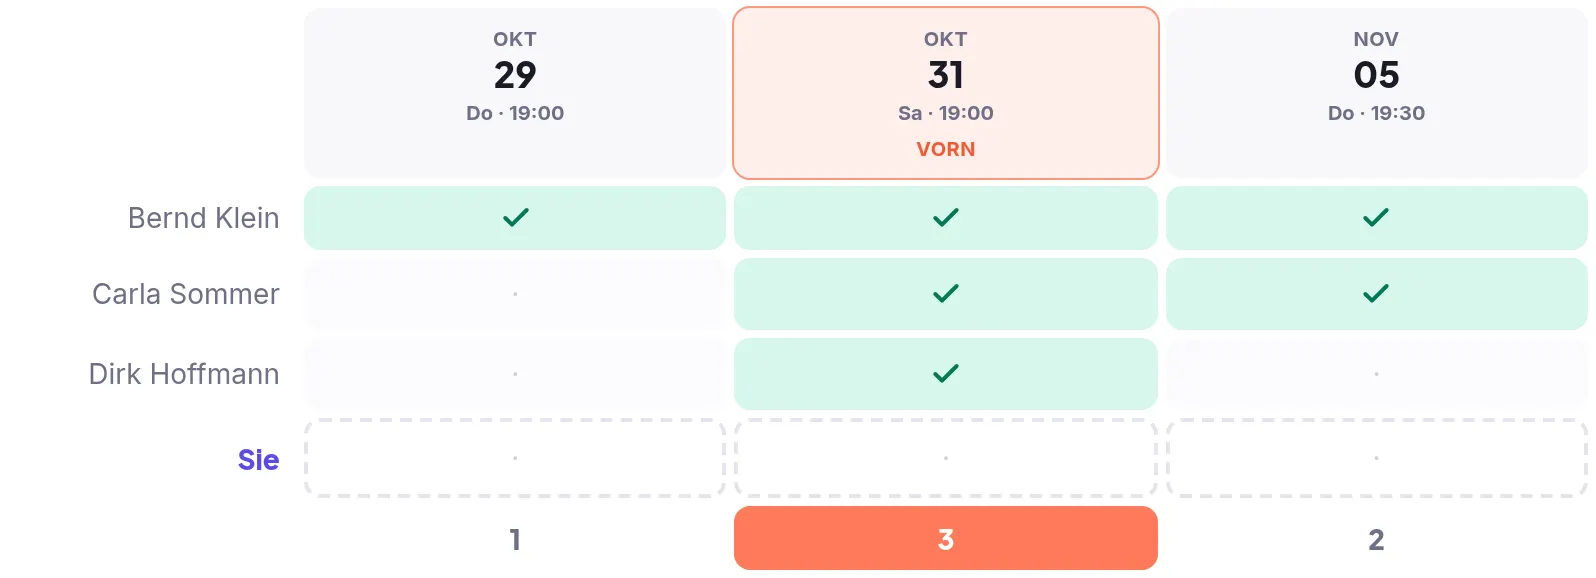Select the Okt 29 Thursday date header
This screenshot has height=578, width=1596.
pos(515,93)
